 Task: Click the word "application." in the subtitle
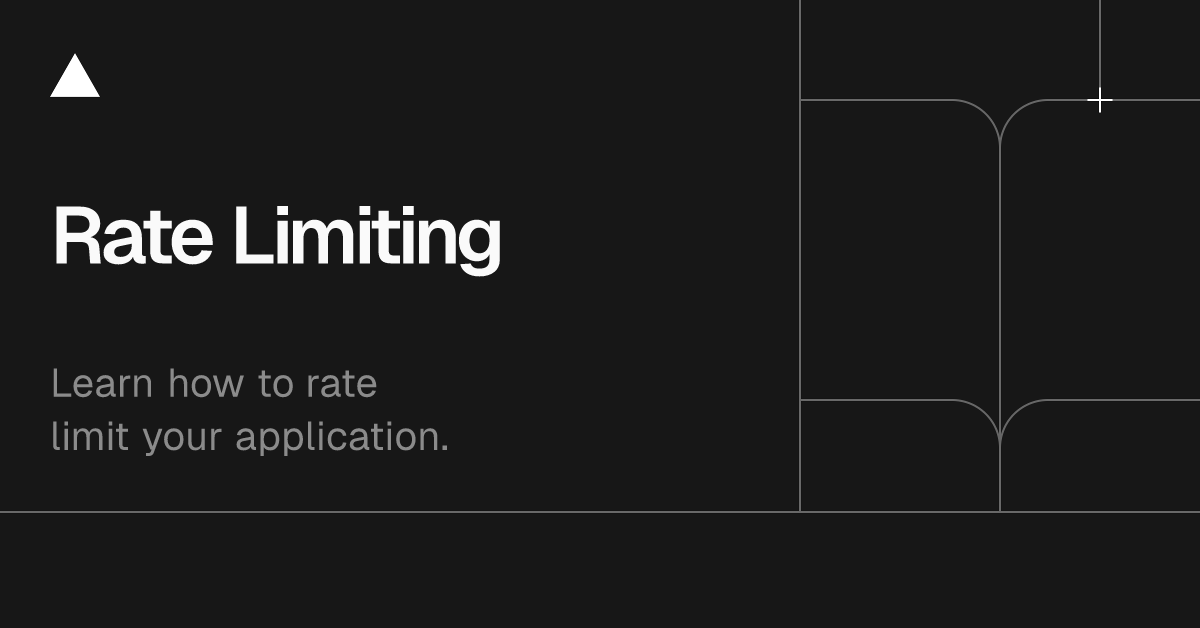pyautogui.click(x=342, y=439)
